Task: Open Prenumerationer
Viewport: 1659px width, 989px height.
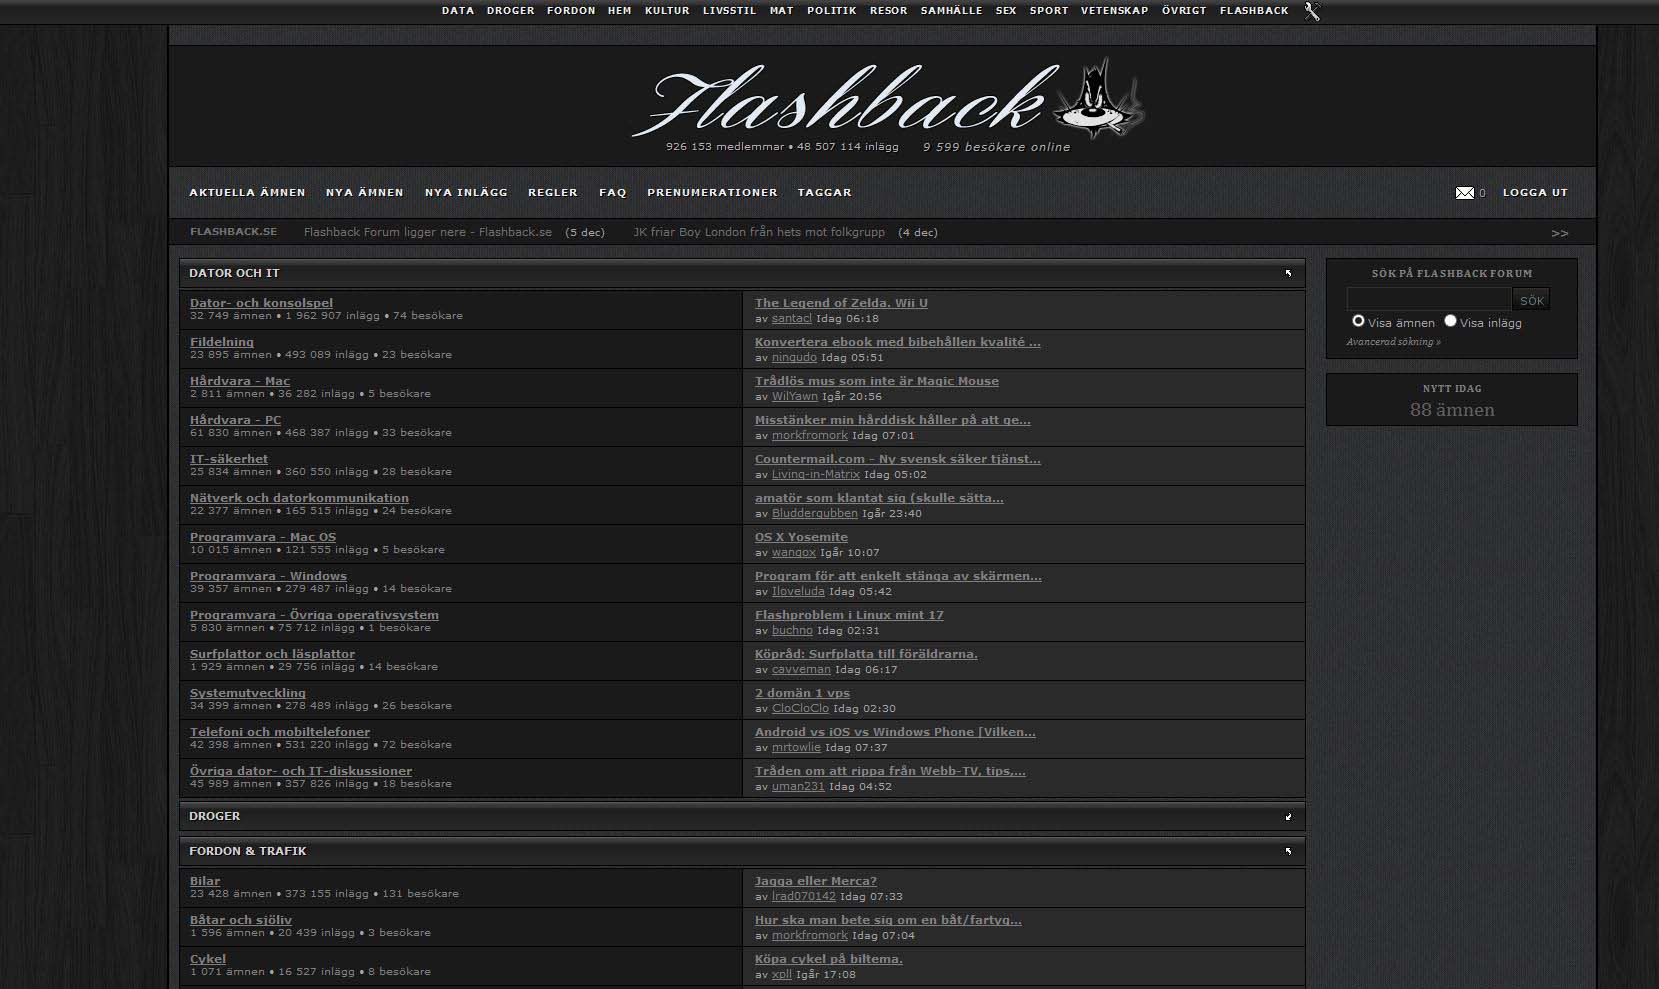Action: (712, 193)
